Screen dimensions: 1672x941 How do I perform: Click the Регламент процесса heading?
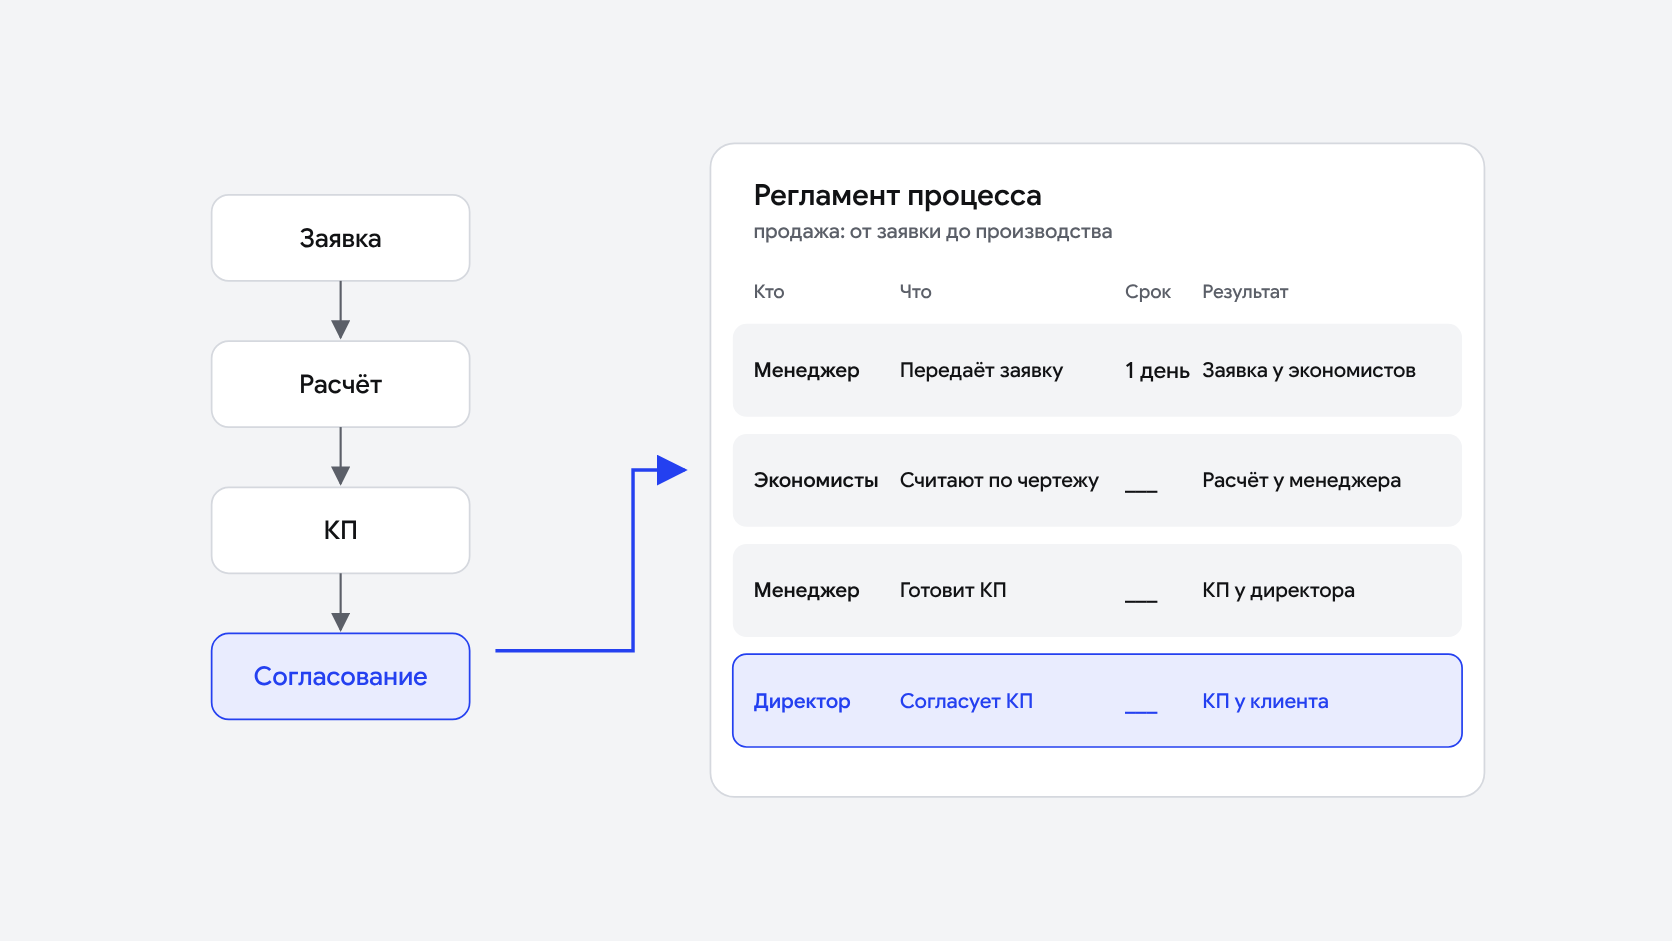tap(897, 195)
